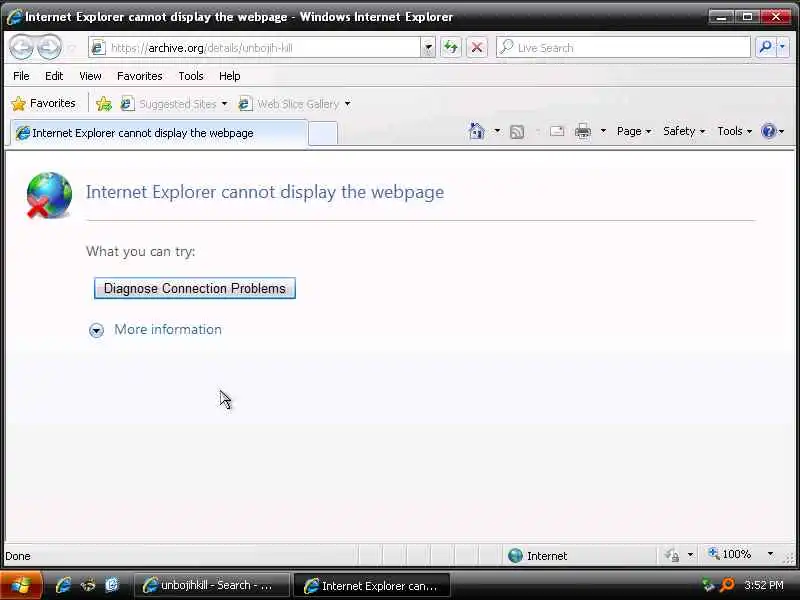This screenshot has width=800, height=600.
Task: Click the Live Search input box
Action: pyautogui.click(x=623, y=47)
